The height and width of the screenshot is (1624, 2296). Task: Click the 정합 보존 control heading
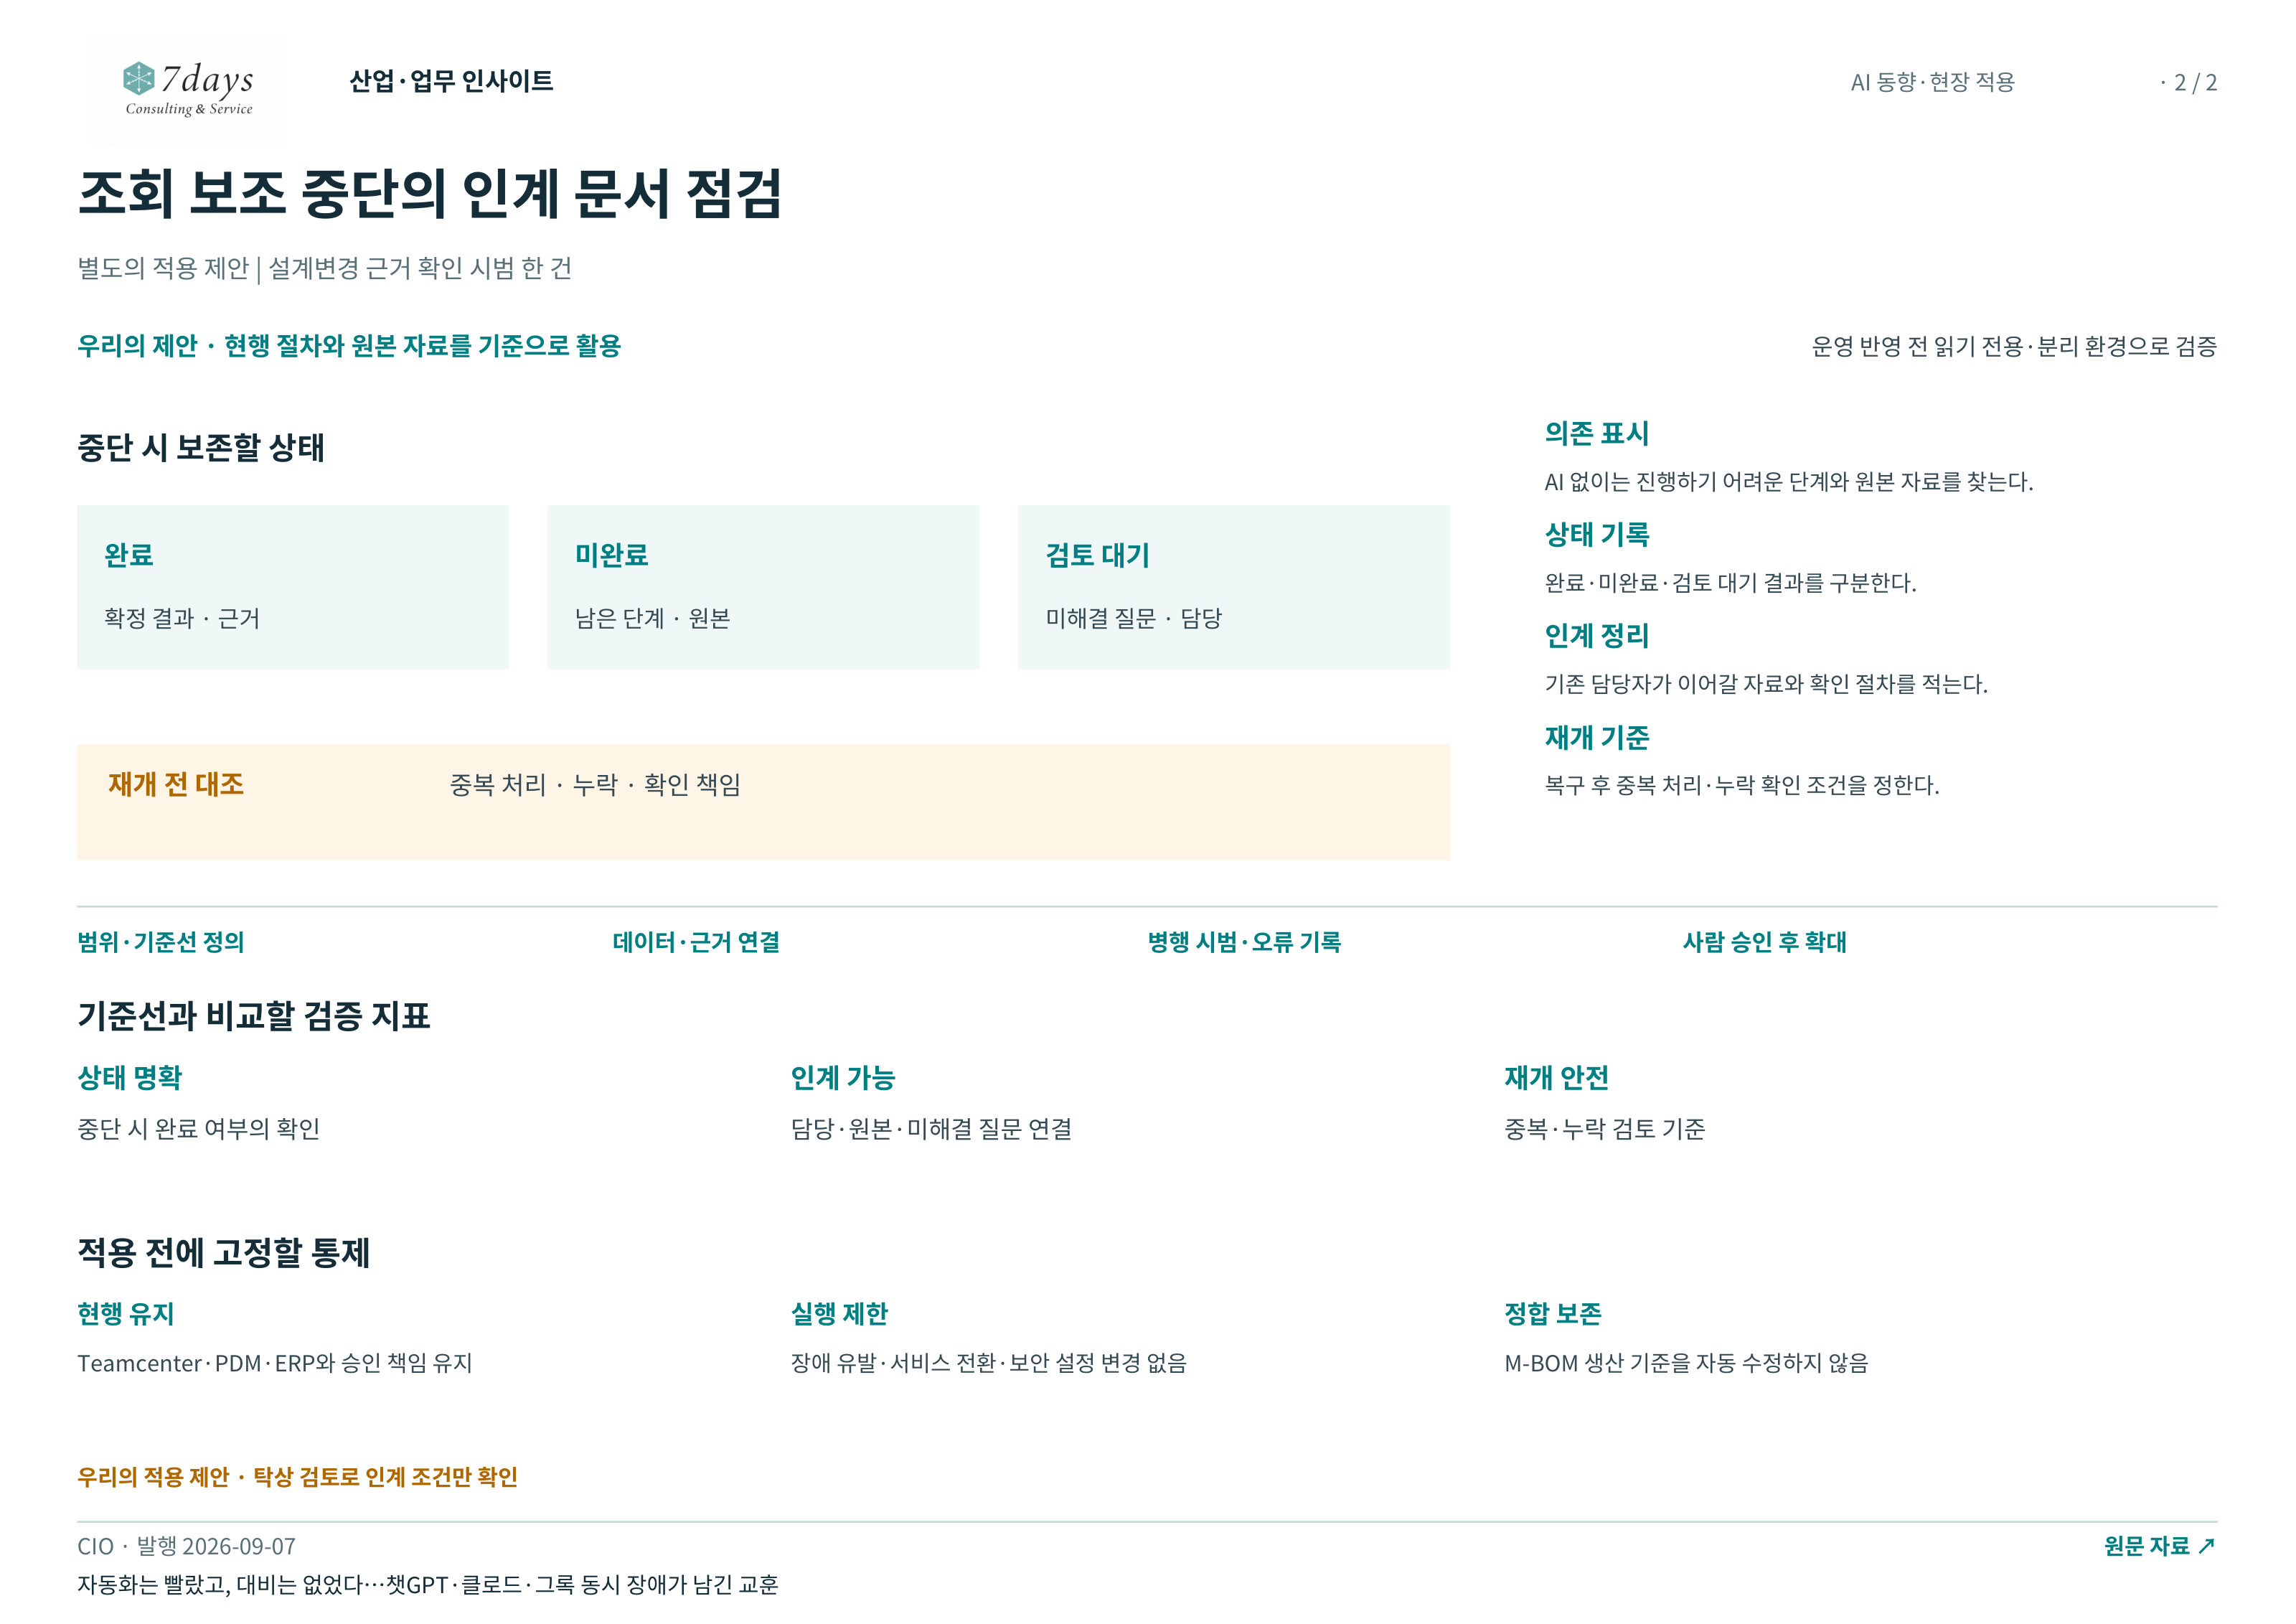[x=1553, y=1314]
